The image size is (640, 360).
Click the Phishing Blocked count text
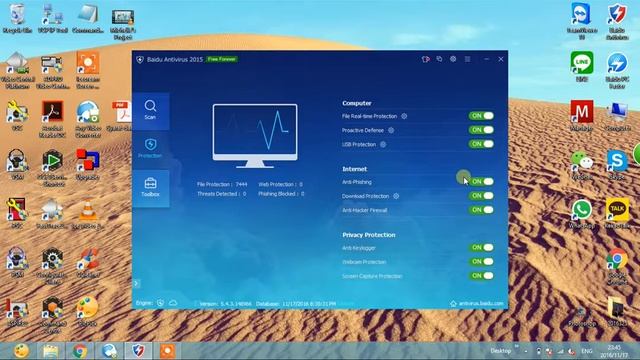(281, 194)
